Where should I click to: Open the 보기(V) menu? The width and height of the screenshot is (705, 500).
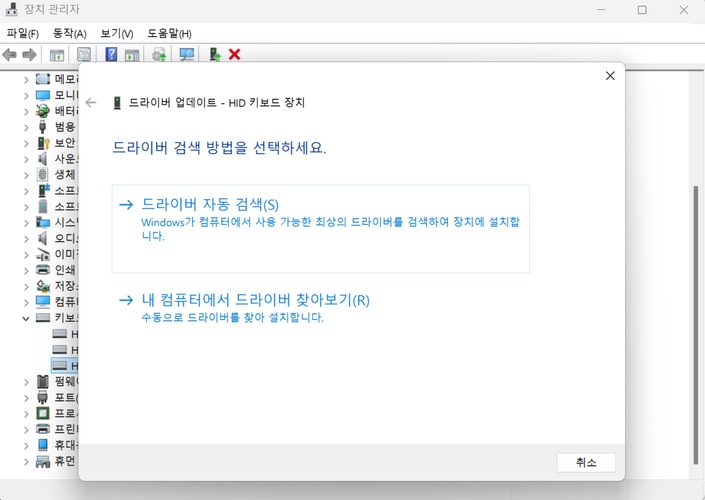tap(117, 33)
